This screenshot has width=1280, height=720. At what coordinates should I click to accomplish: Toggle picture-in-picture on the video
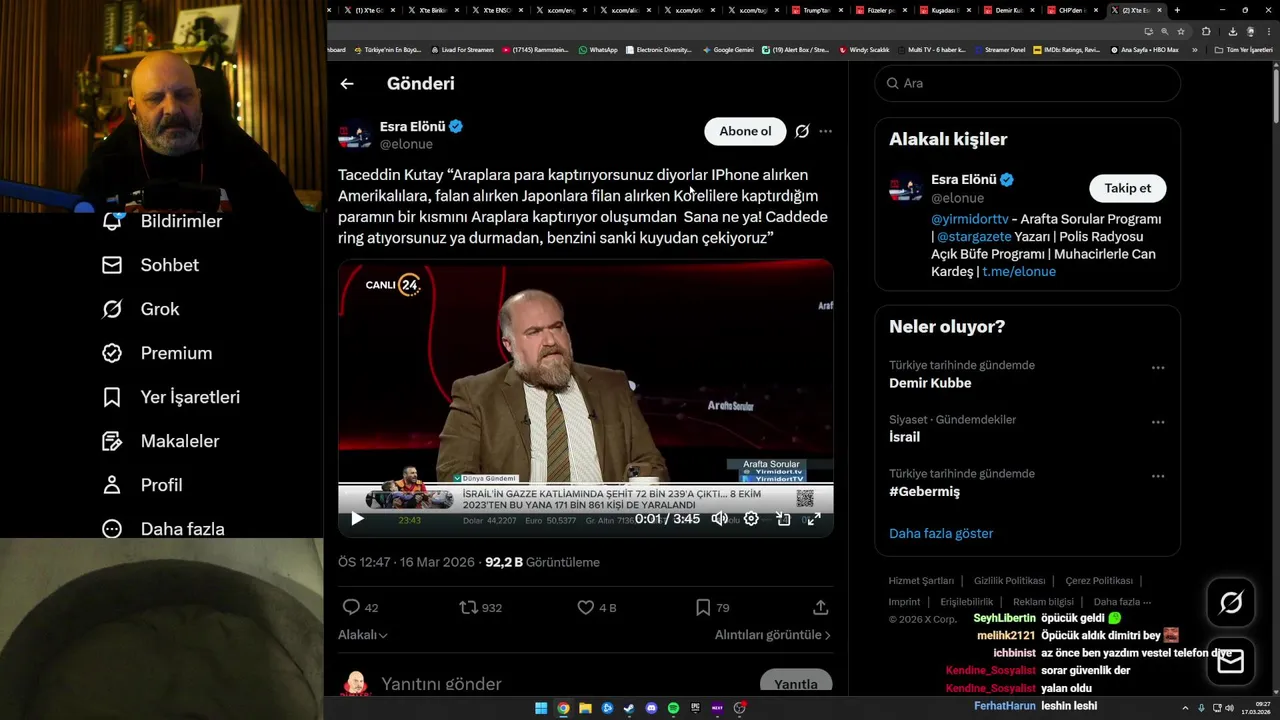(x=783, y=518)
